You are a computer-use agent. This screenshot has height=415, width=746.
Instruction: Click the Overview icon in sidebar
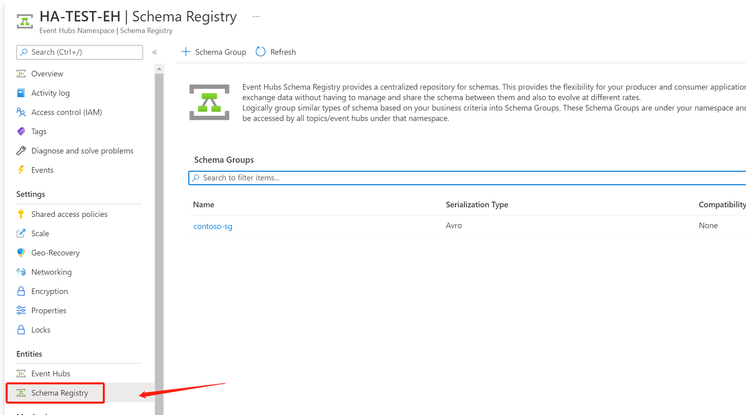[21, 74]
